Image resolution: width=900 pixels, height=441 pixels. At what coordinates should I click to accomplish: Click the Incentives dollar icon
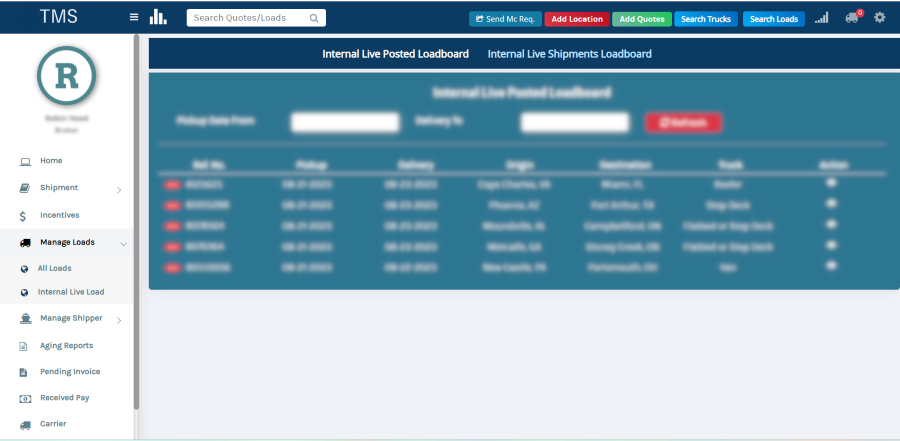click(24, 215)
